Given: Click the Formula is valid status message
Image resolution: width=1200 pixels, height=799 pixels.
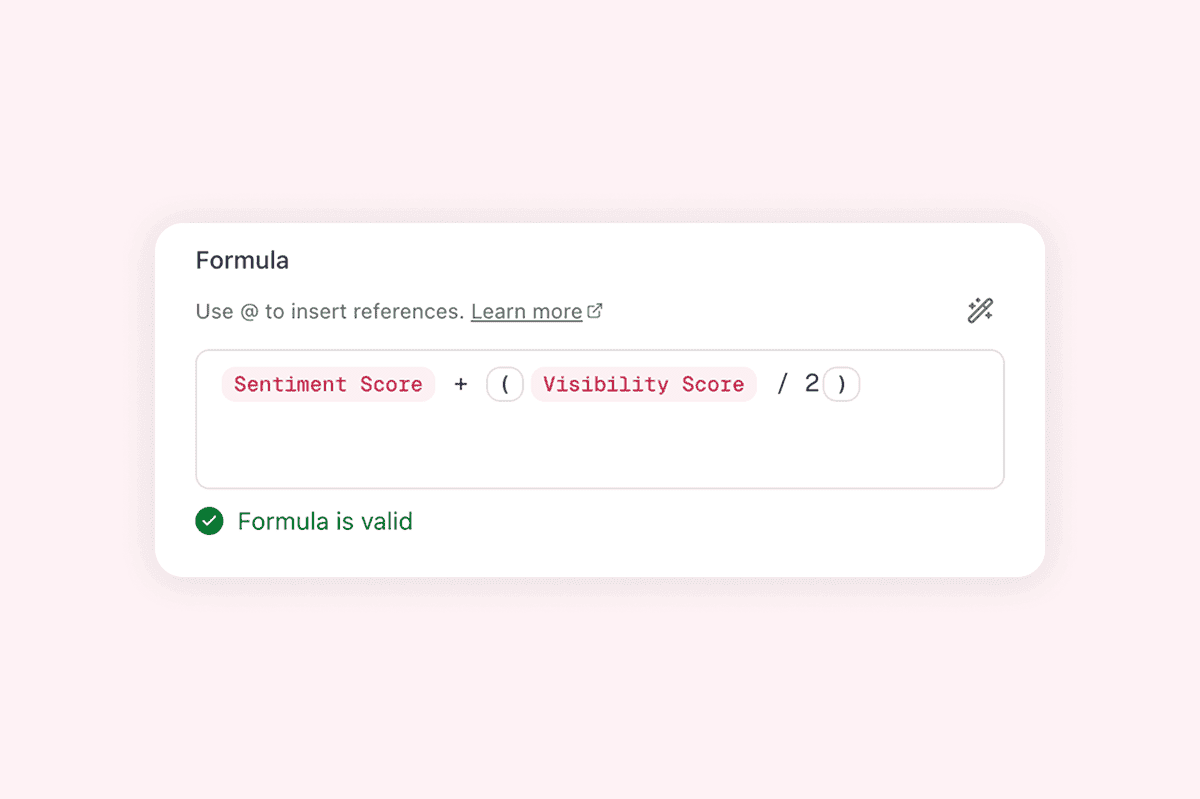Looking at the screenshot, I should (324, 521).
